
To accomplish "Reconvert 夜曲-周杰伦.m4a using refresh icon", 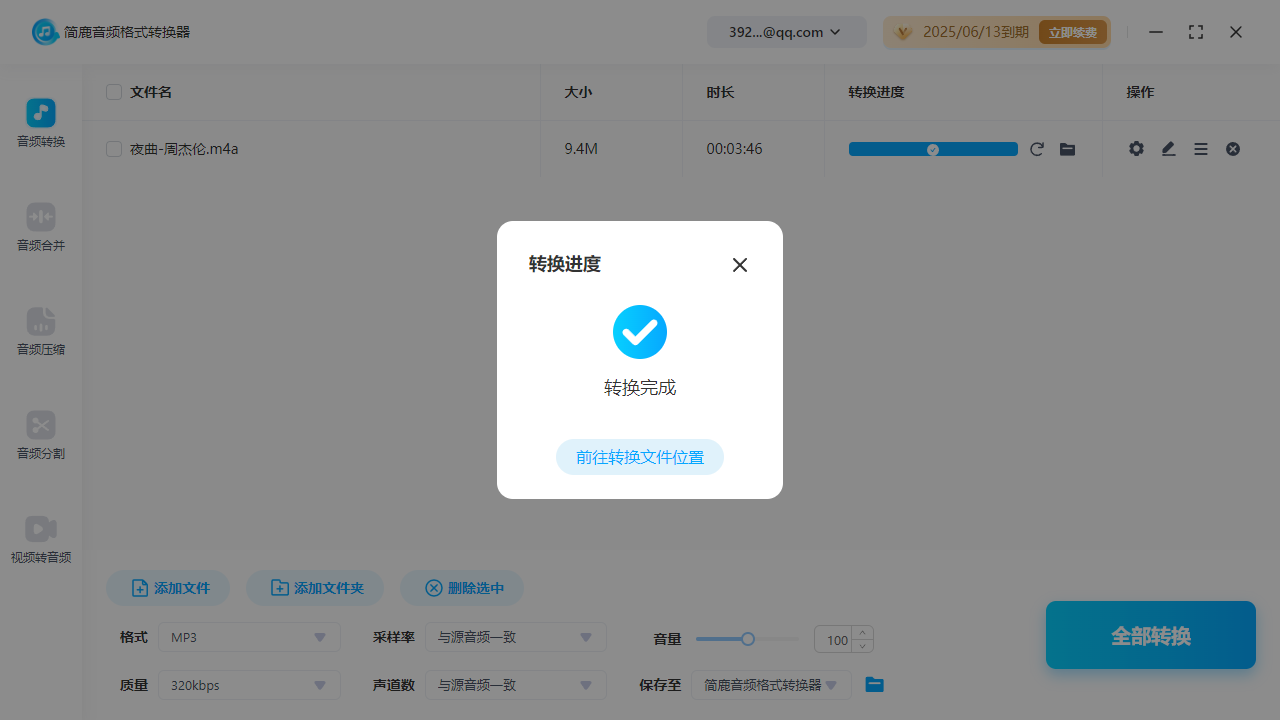I will click(x=1037, y=148).
